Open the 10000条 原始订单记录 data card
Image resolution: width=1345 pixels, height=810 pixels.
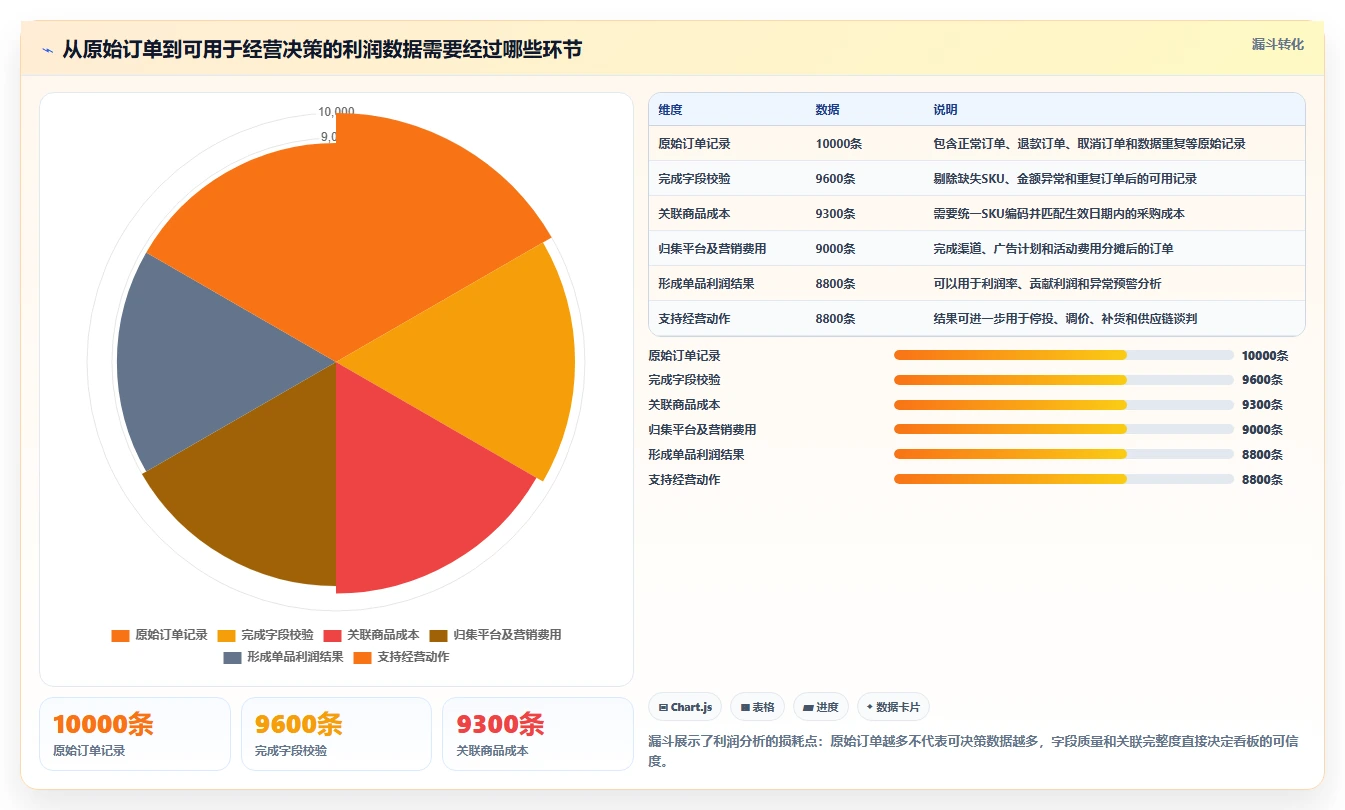135,734
